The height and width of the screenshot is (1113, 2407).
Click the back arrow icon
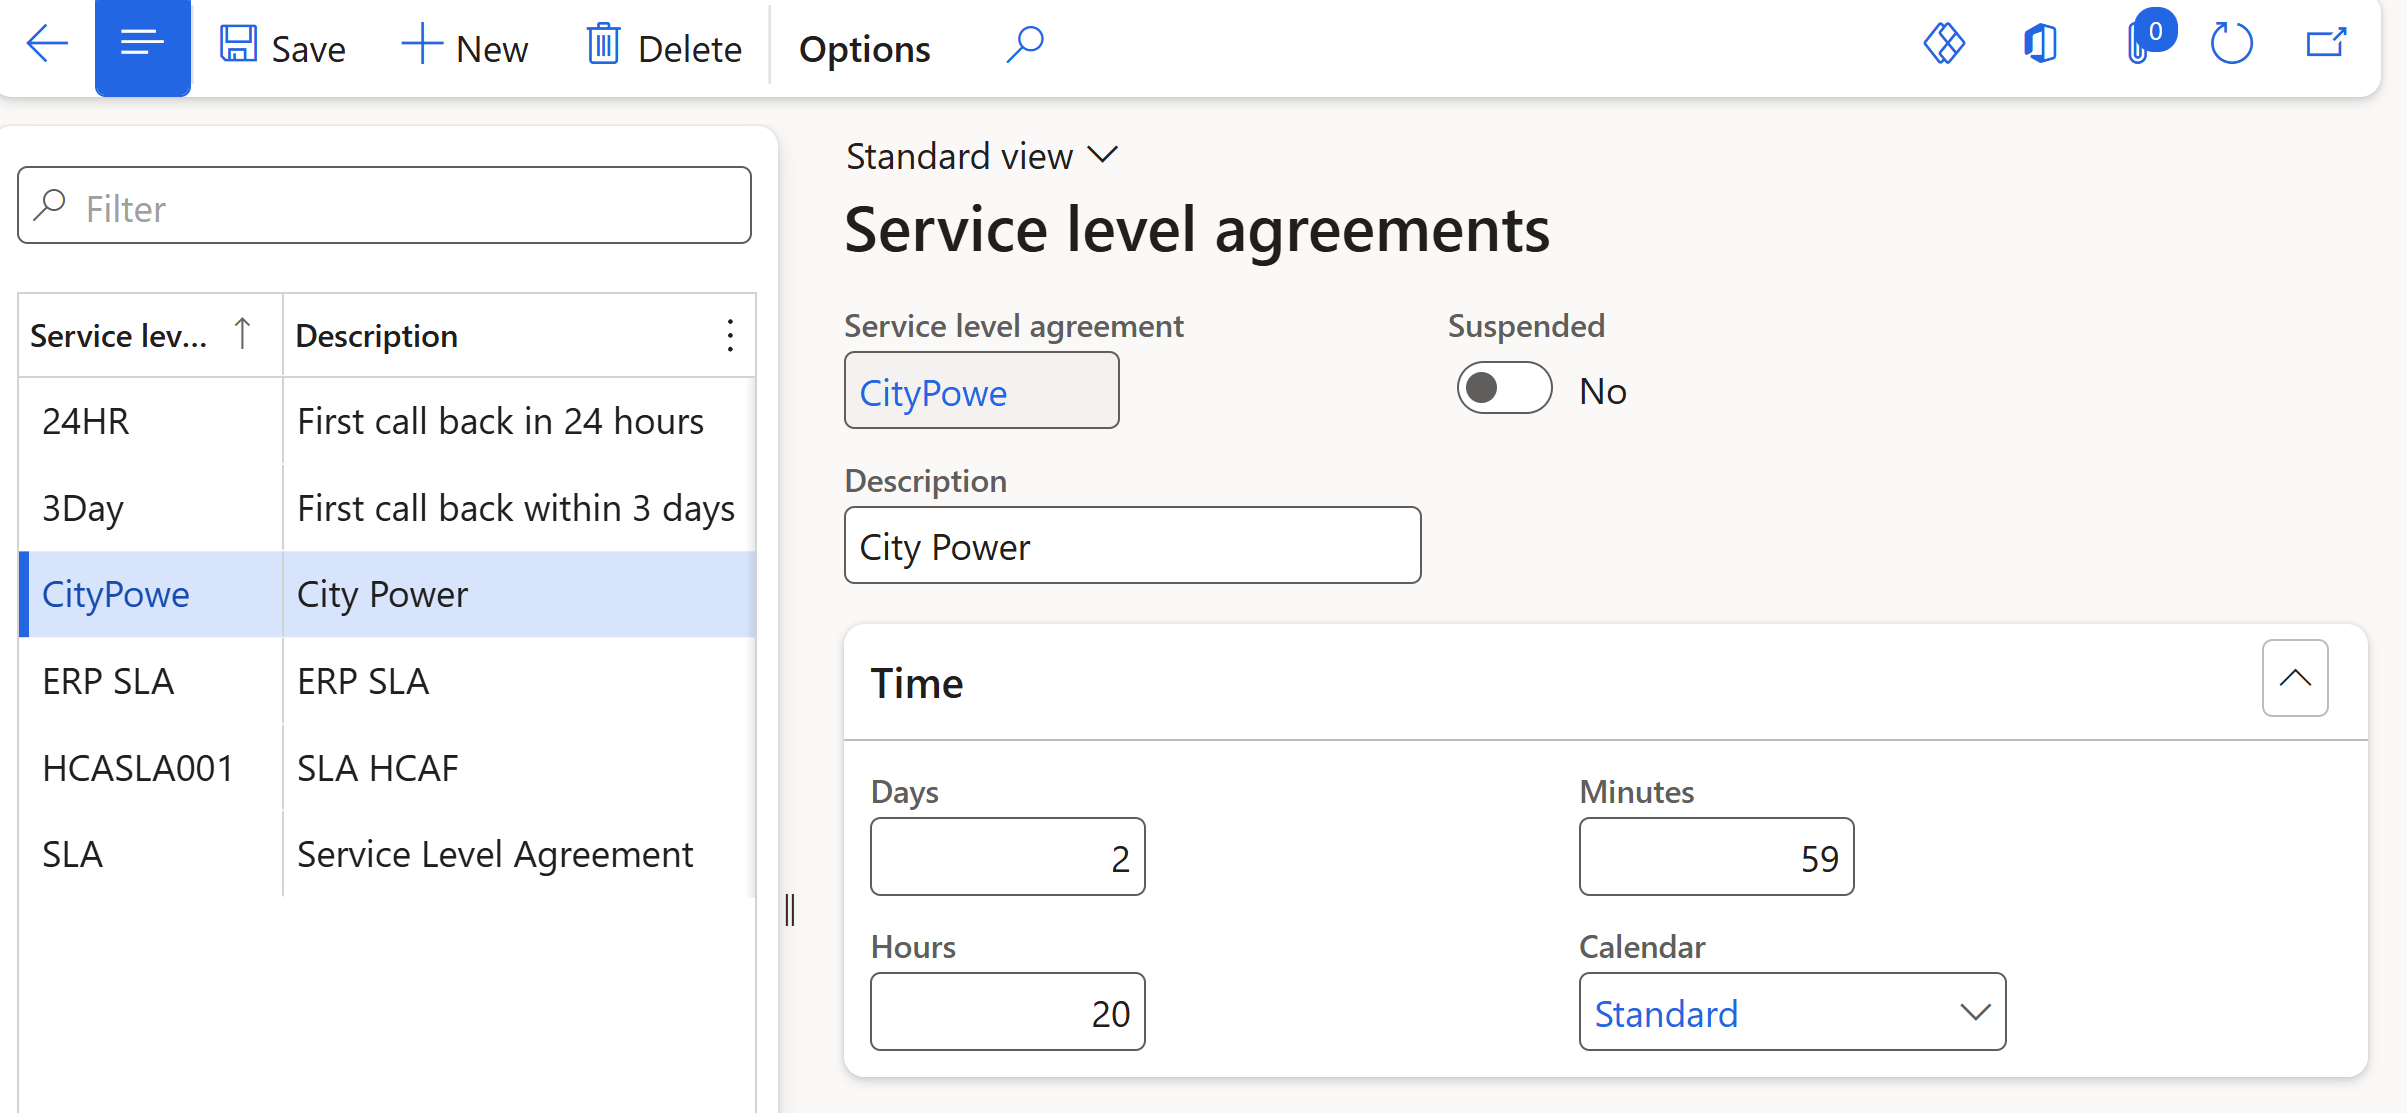pyautogui.click(x=47, y=45)
